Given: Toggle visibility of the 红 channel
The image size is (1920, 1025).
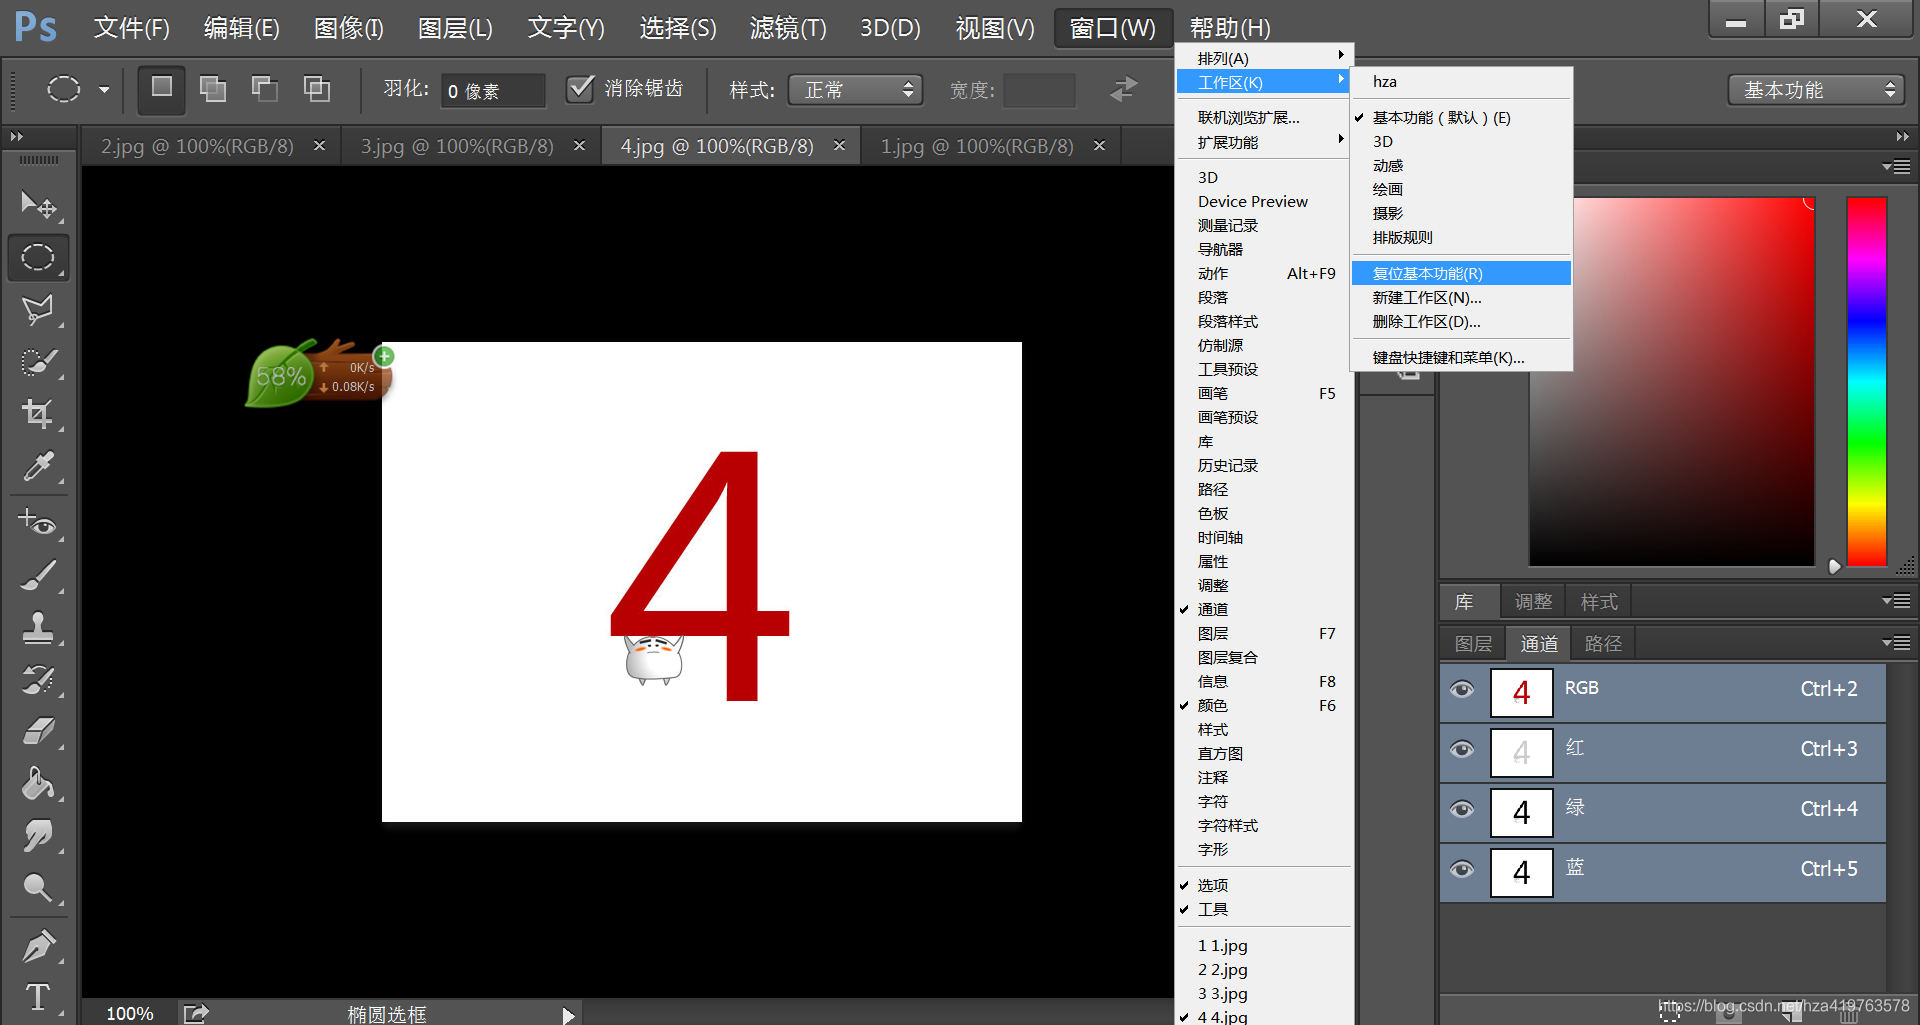Looking at the screenshot, I should pos(1462,750).
